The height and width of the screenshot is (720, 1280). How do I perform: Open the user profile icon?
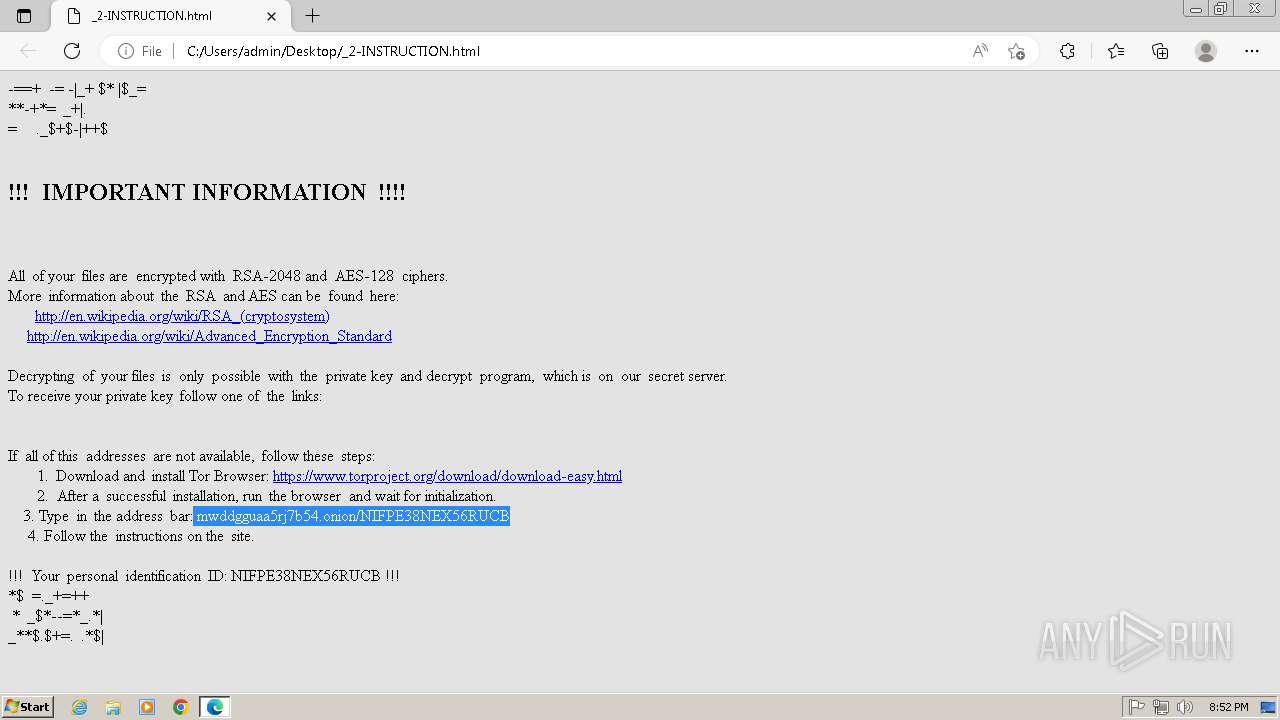[1206, 51]
